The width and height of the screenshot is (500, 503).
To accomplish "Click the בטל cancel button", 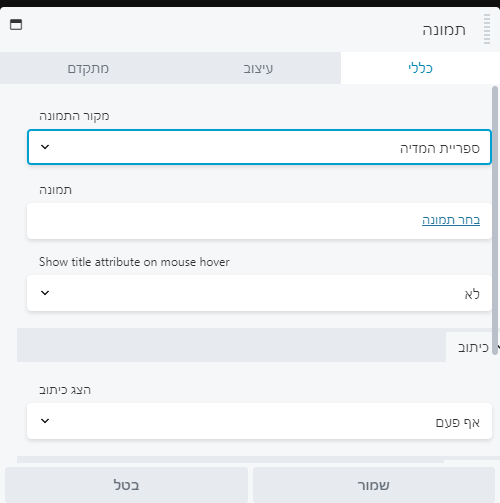I will (x=126, y=485).
